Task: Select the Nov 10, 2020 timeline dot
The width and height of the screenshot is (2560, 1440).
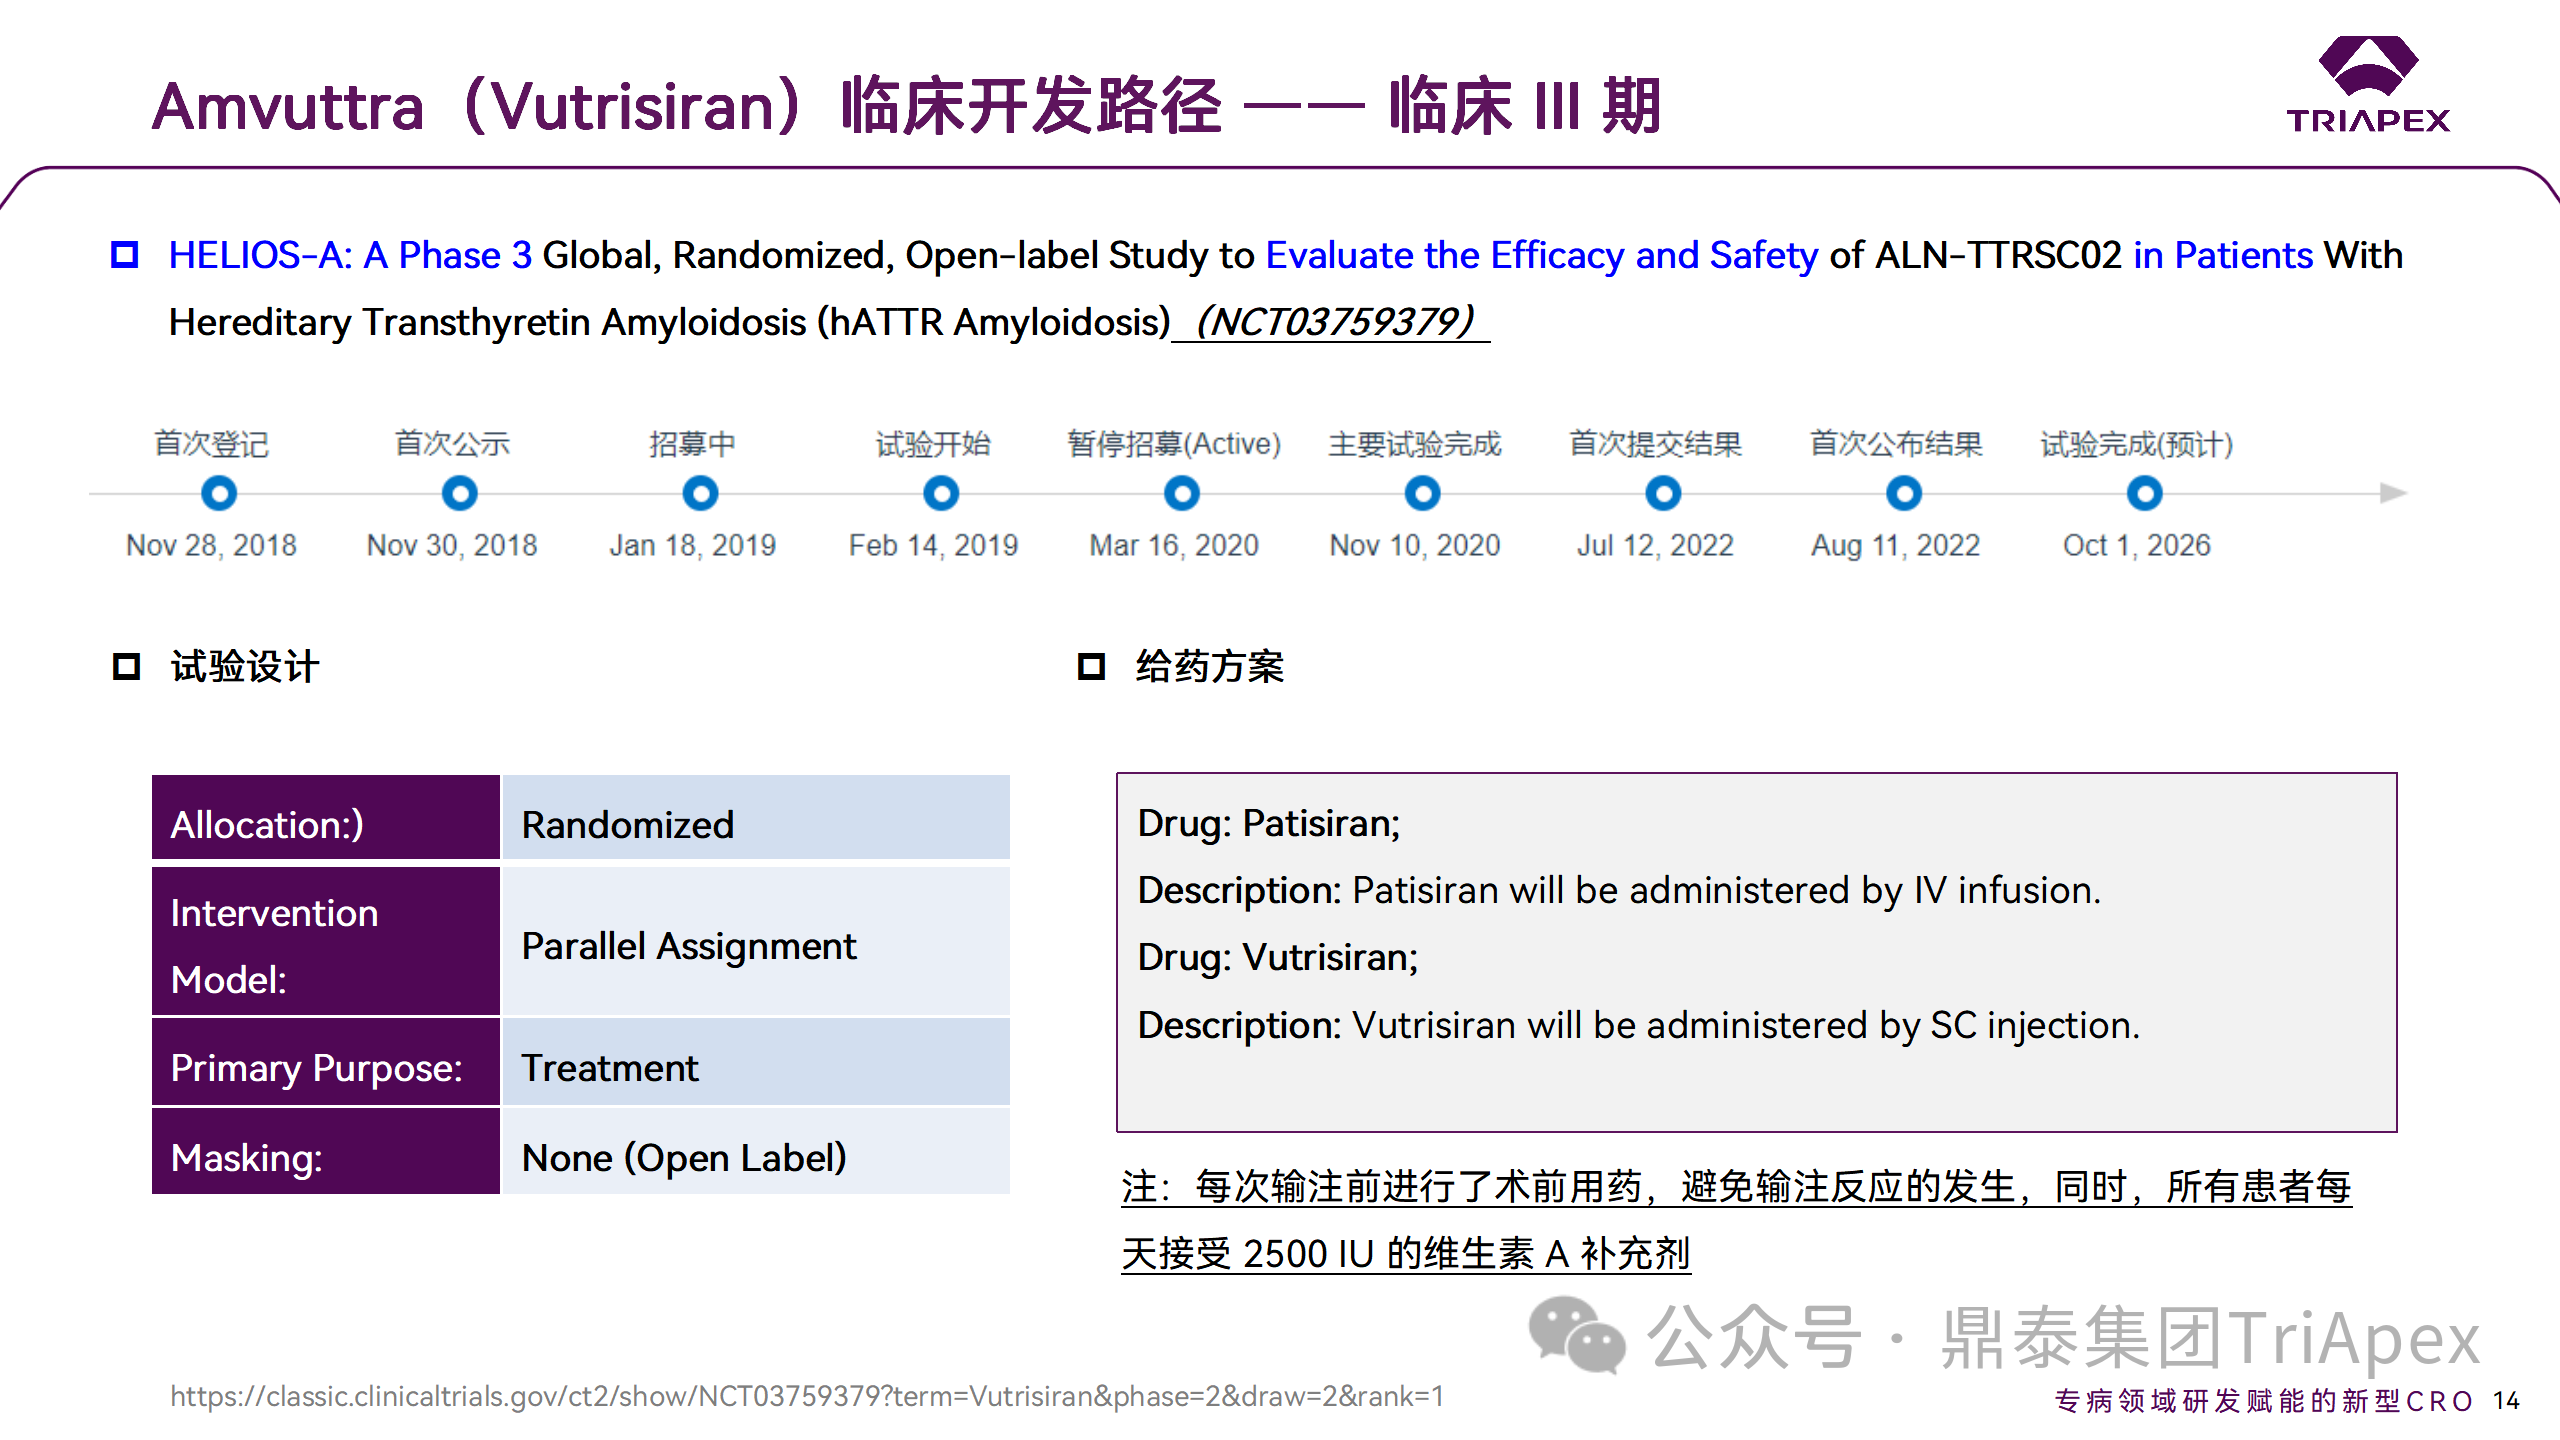Action: click(1422, 493)
